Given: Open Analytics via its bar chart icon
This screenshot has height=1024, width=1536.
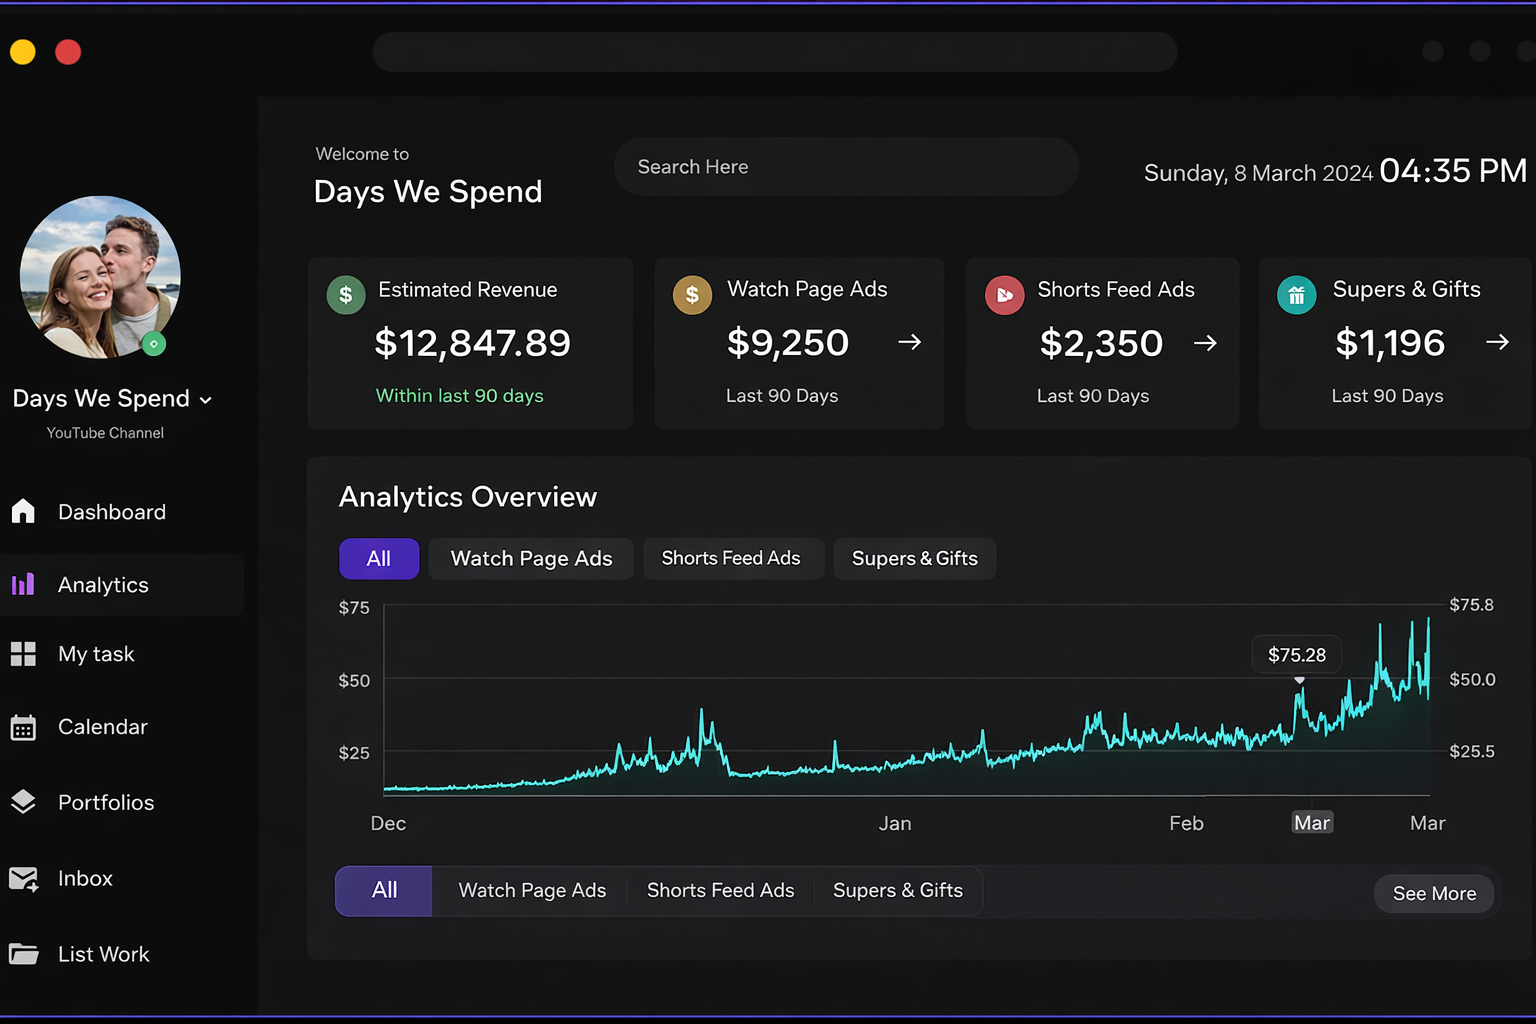Looking at the screenshot, I should (x=23, y=585).
